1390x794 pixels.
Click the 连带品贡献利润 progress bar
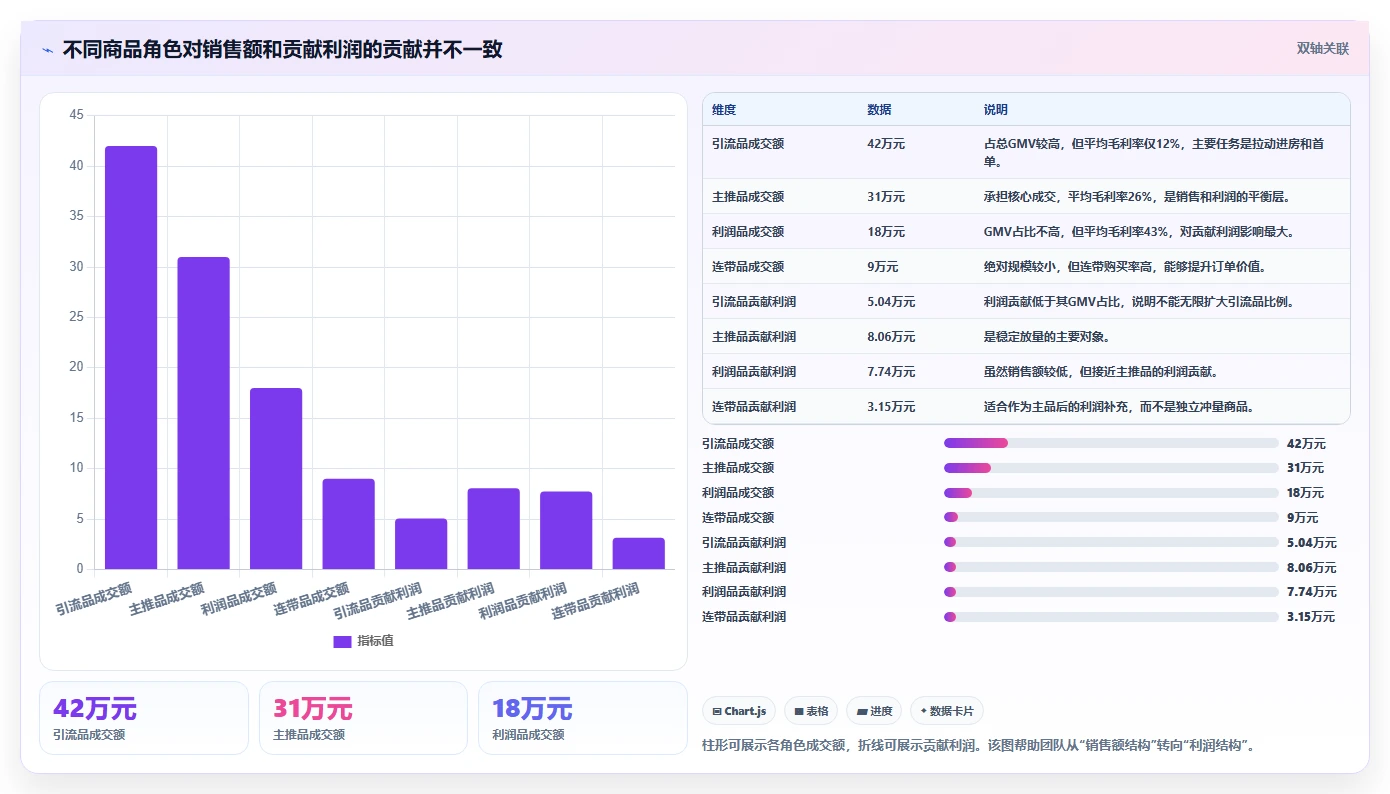(x=1111, y=617)
